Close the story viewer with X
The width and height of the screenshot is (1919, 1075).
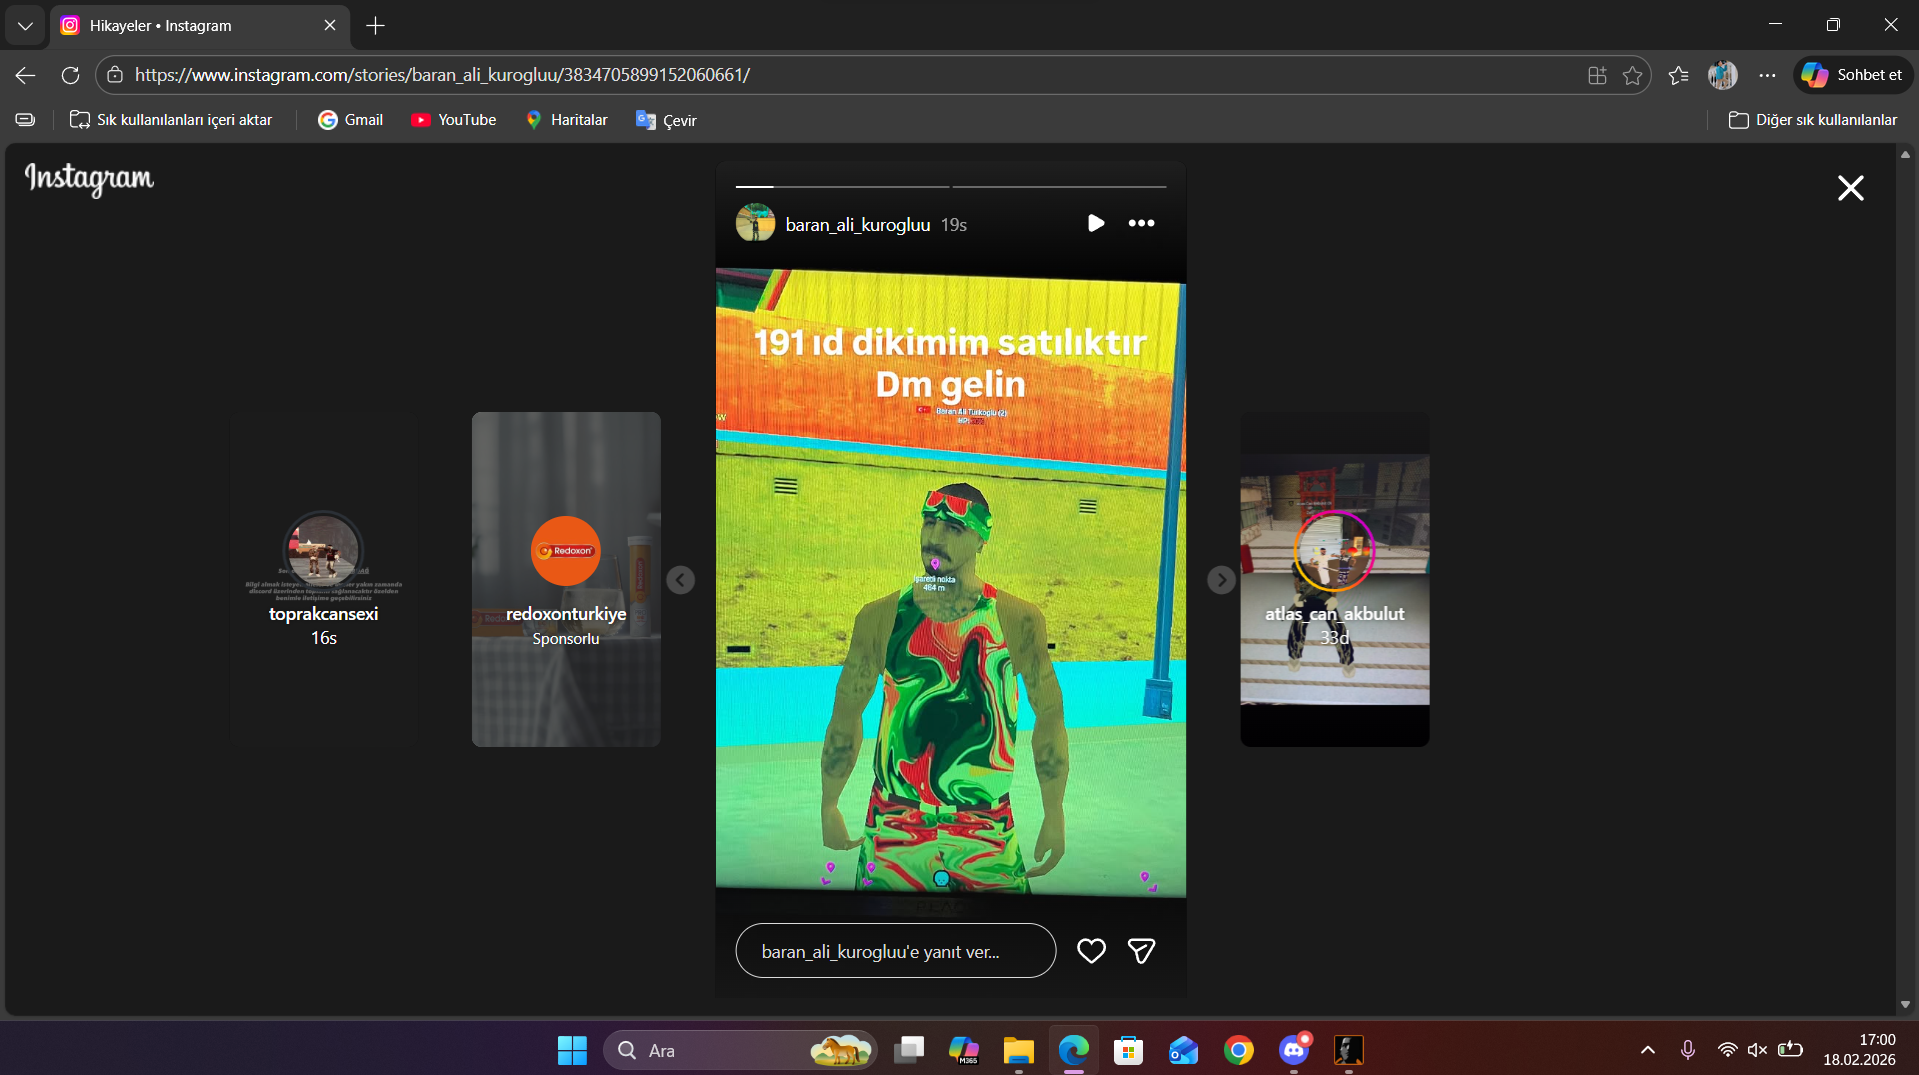[1850, 188]
